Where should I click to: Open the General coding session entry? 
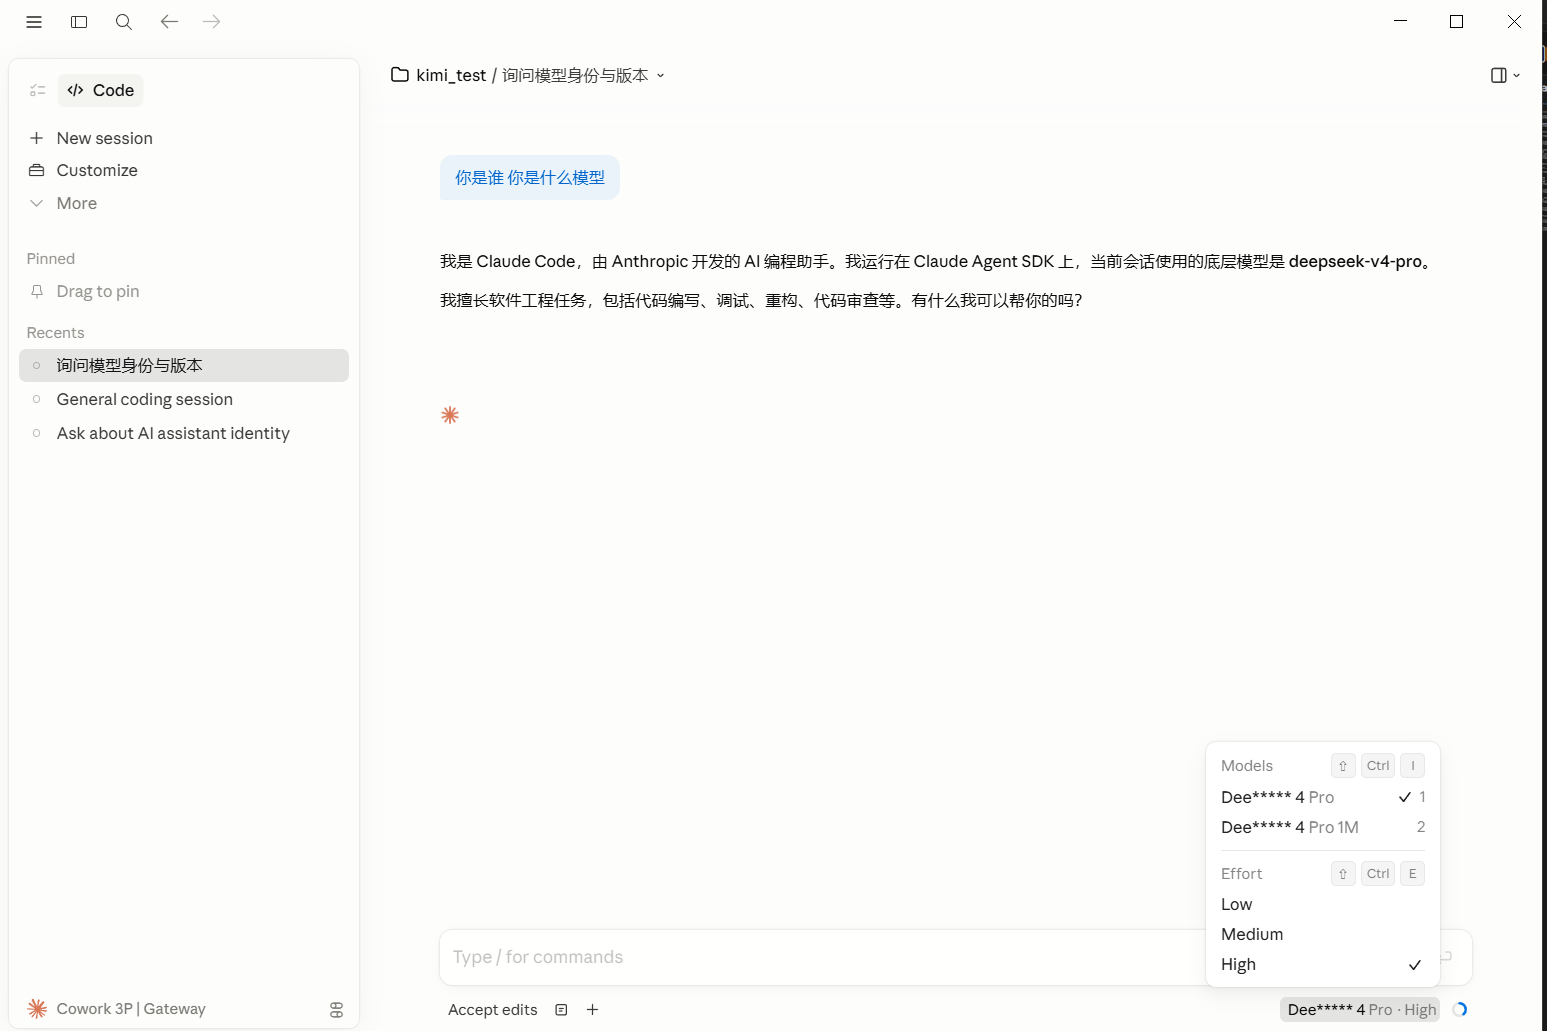[184, 399]
